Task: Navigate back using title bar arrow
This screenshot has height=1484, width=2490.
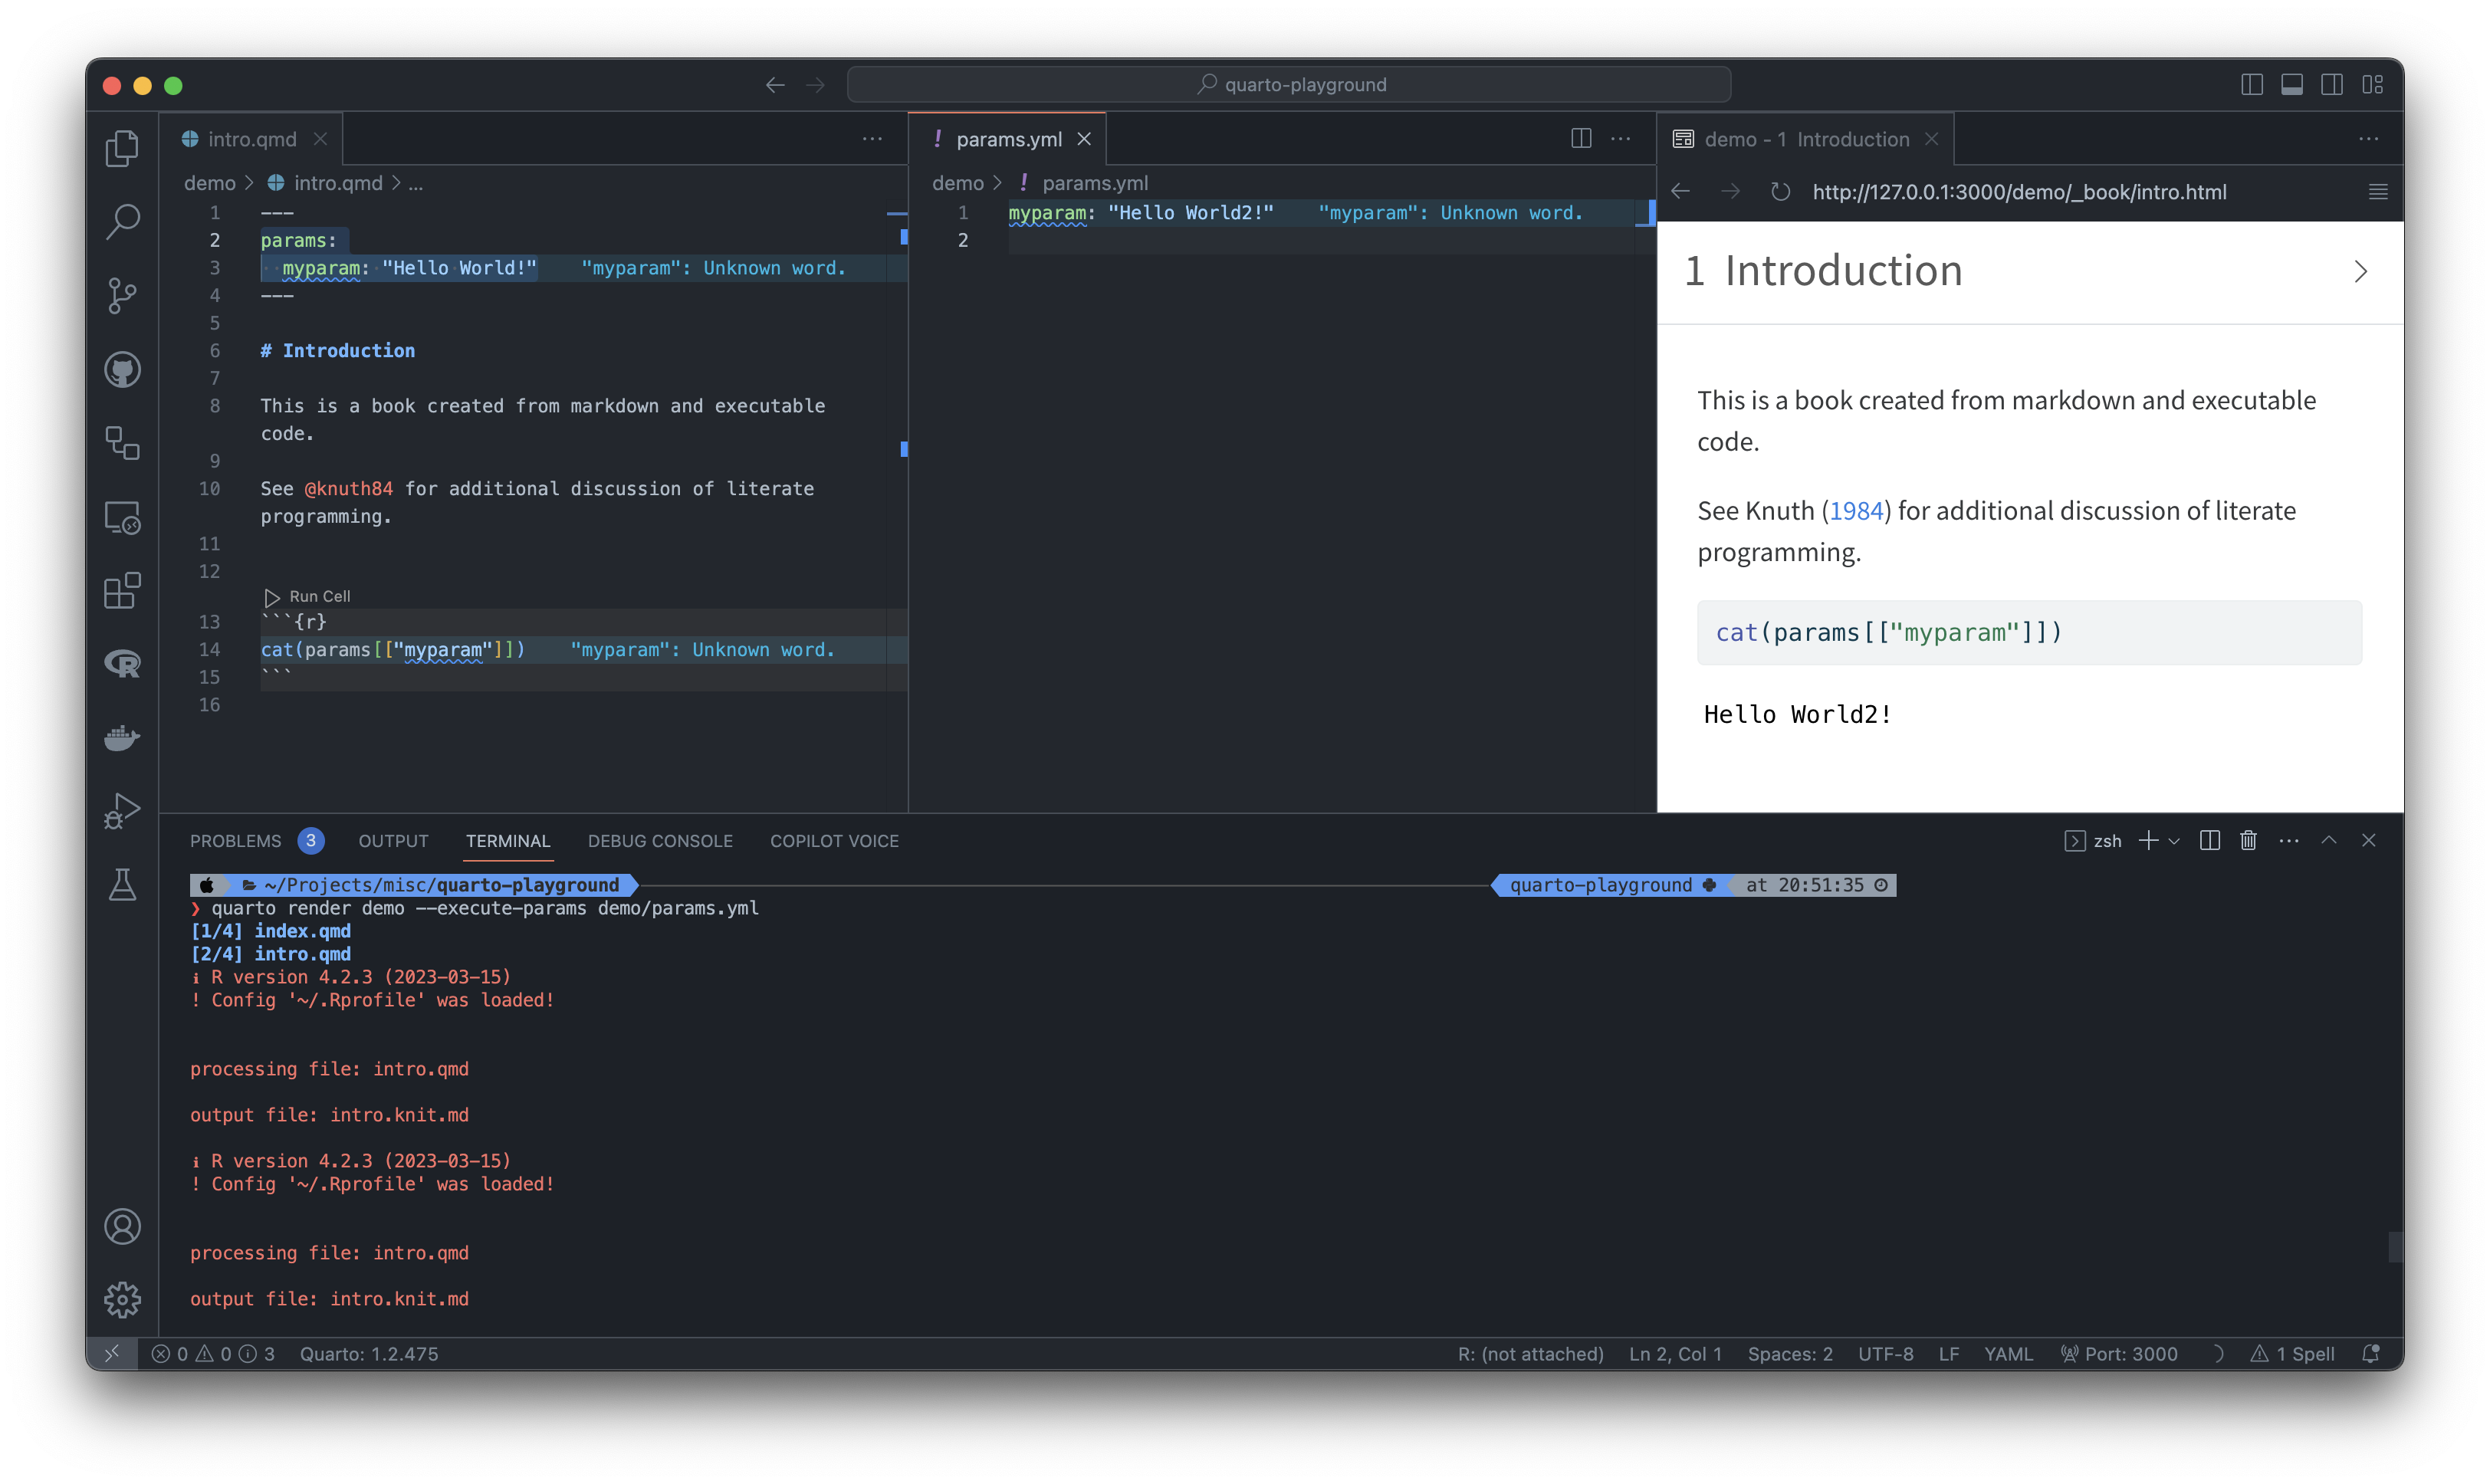Action: tap(775, 85)
